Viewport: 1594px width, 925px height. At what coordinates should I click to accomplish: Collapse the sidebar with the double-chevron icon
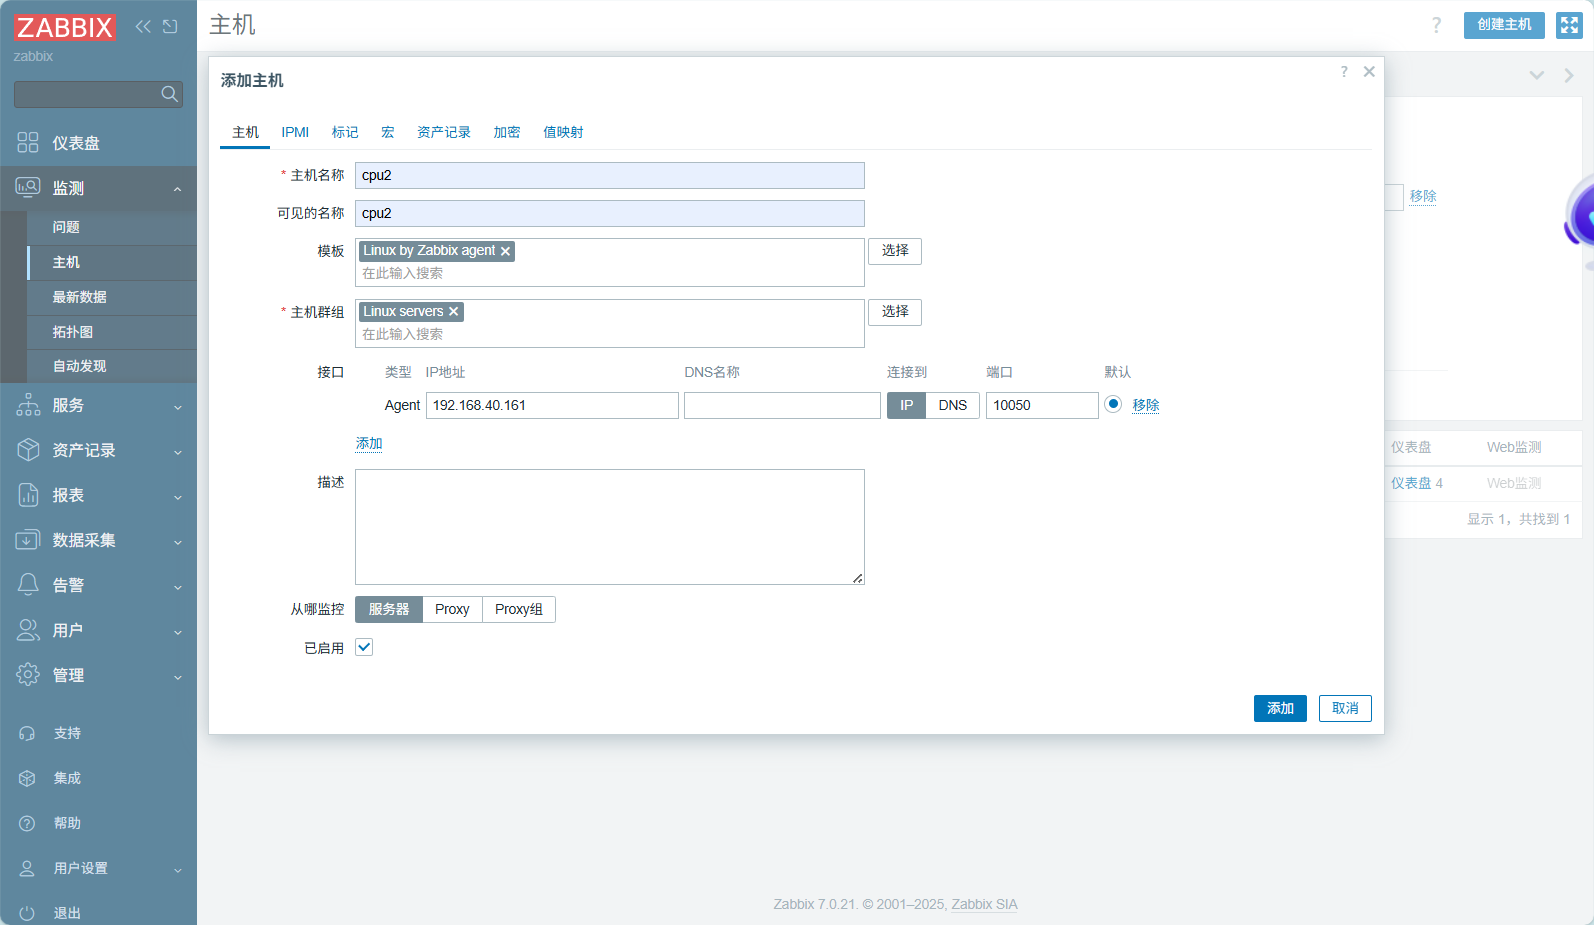point(143,27)
